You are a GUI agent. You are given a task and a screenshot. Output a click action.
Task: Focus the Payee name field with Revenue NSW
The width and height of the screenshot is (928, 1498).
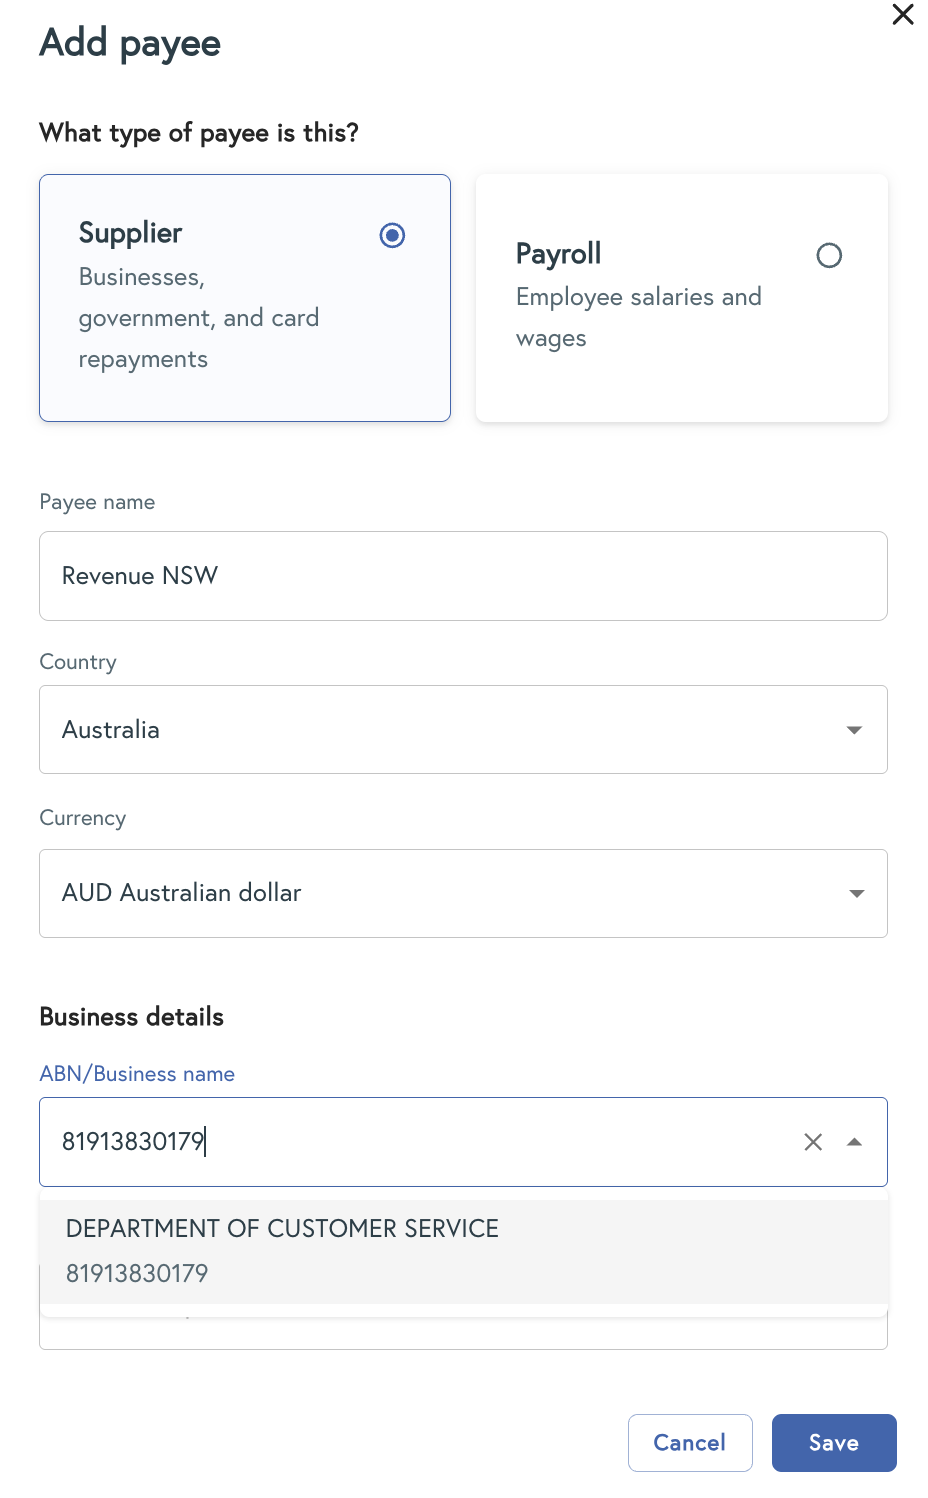(x=462, y=576)
